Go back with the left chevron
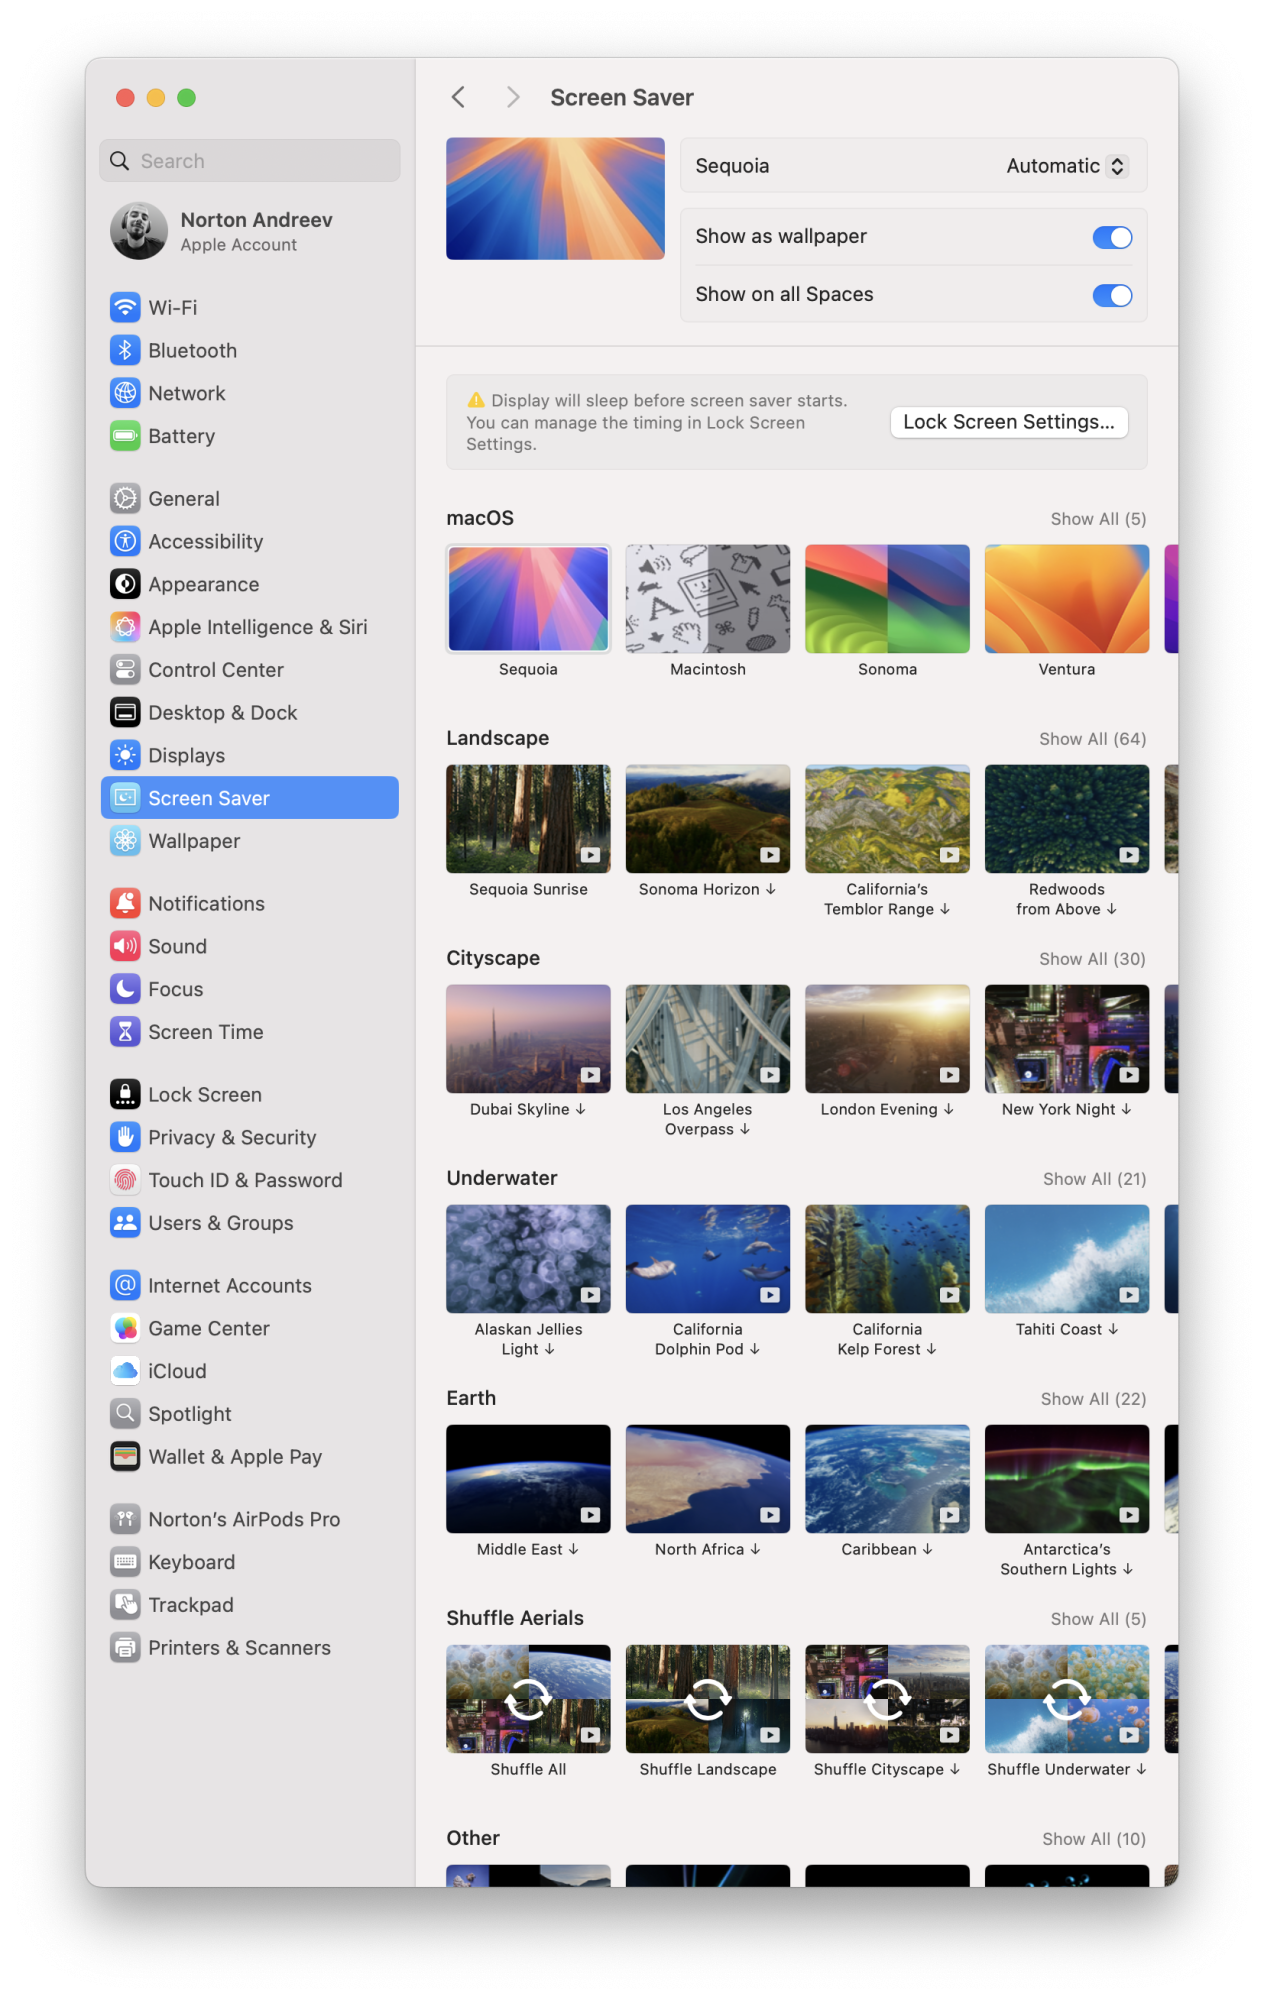 [459, 97]
